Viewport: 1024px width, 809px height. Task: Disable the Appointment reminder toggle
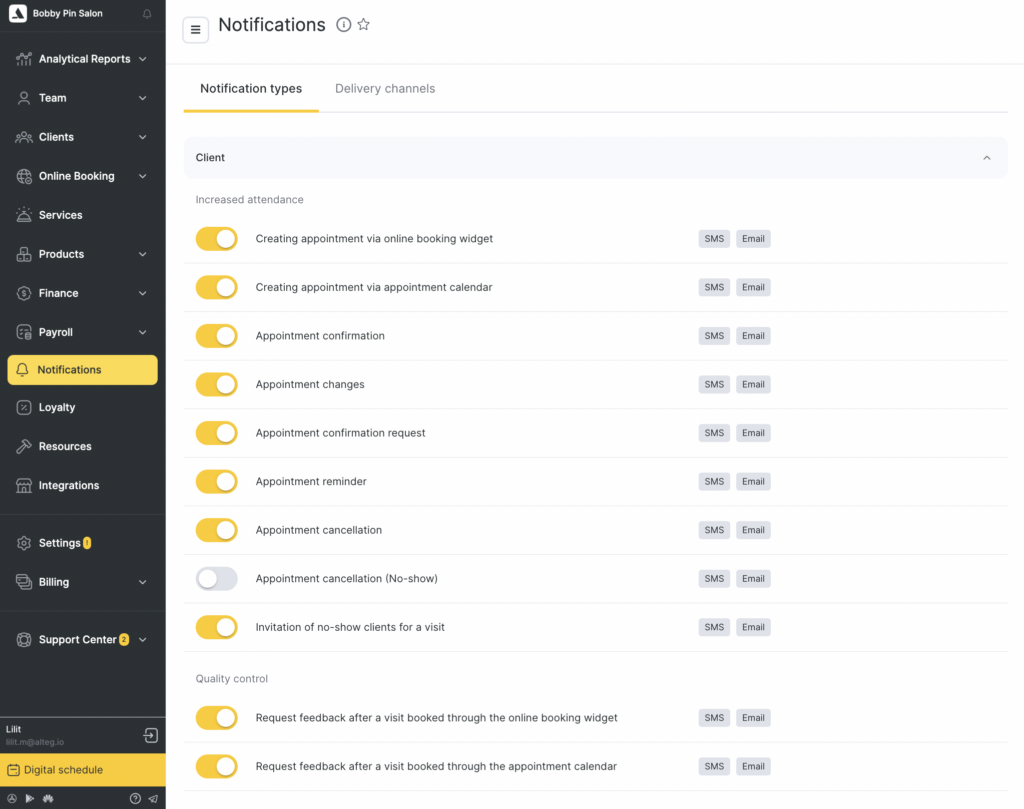[x=216, y=482]
